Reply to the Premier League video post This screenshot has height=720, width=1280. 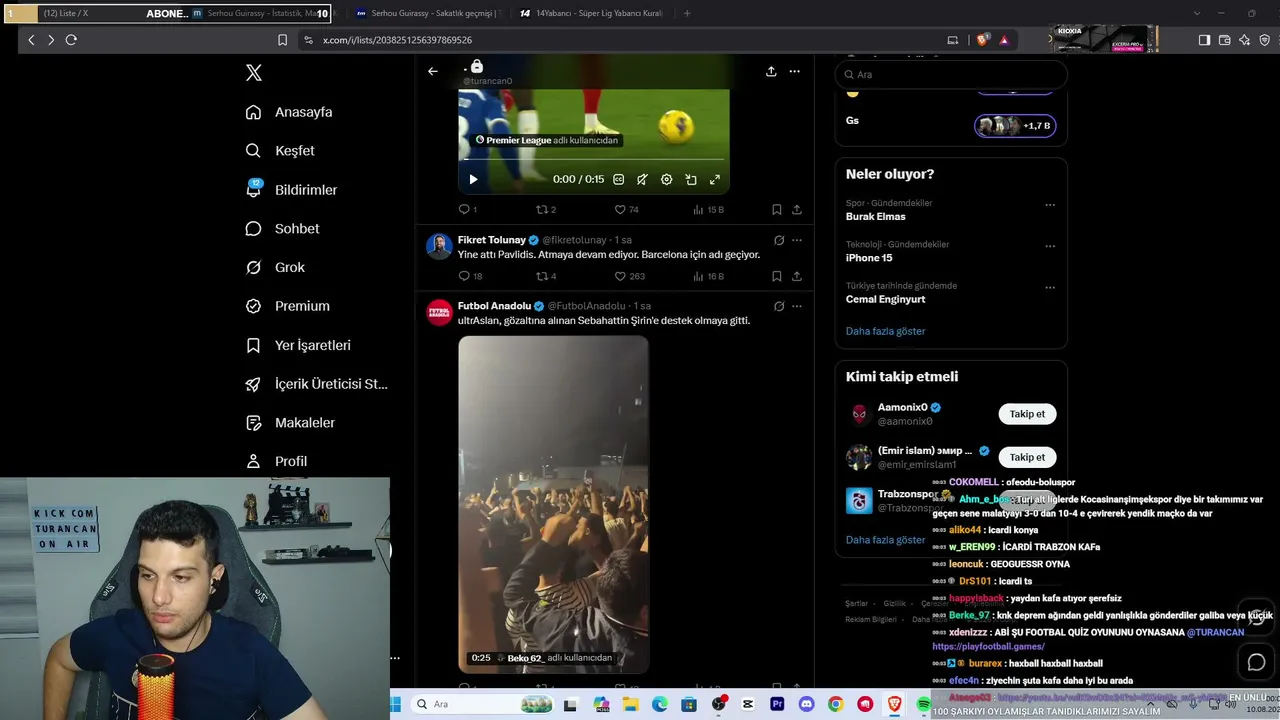point(467,210)
